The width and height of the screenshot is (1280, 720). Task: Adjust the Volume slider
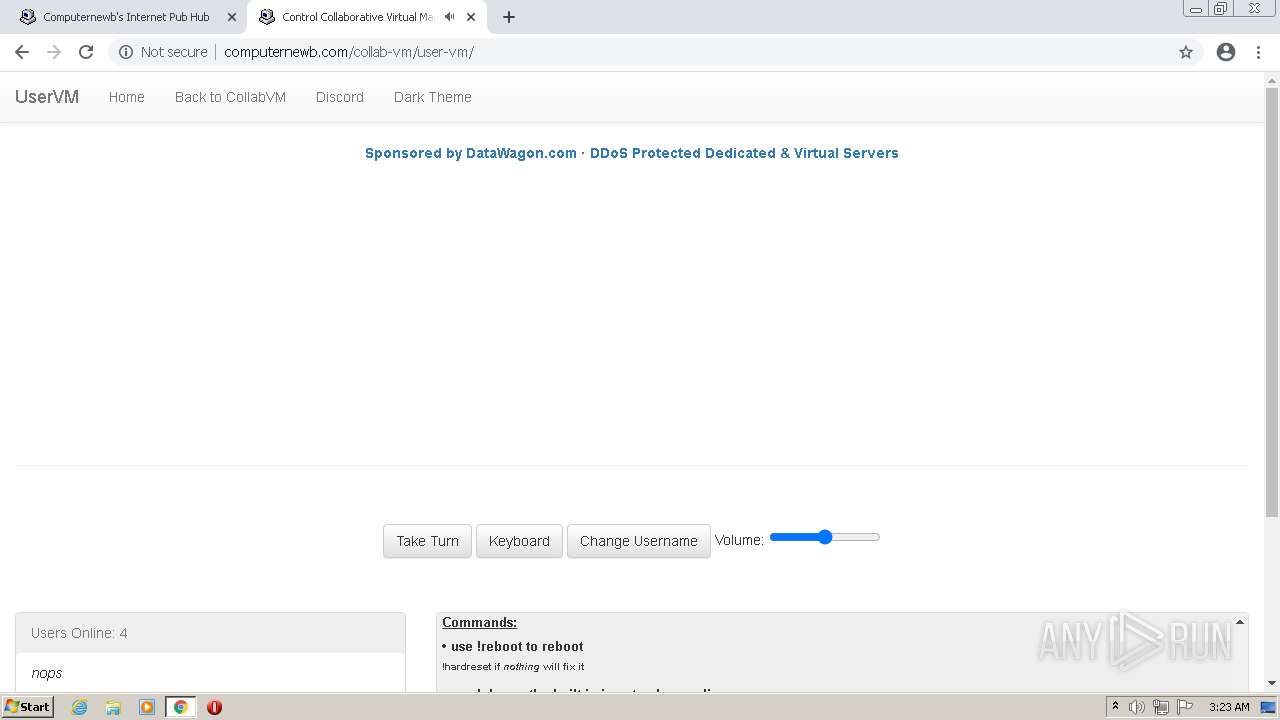point(824,537)
